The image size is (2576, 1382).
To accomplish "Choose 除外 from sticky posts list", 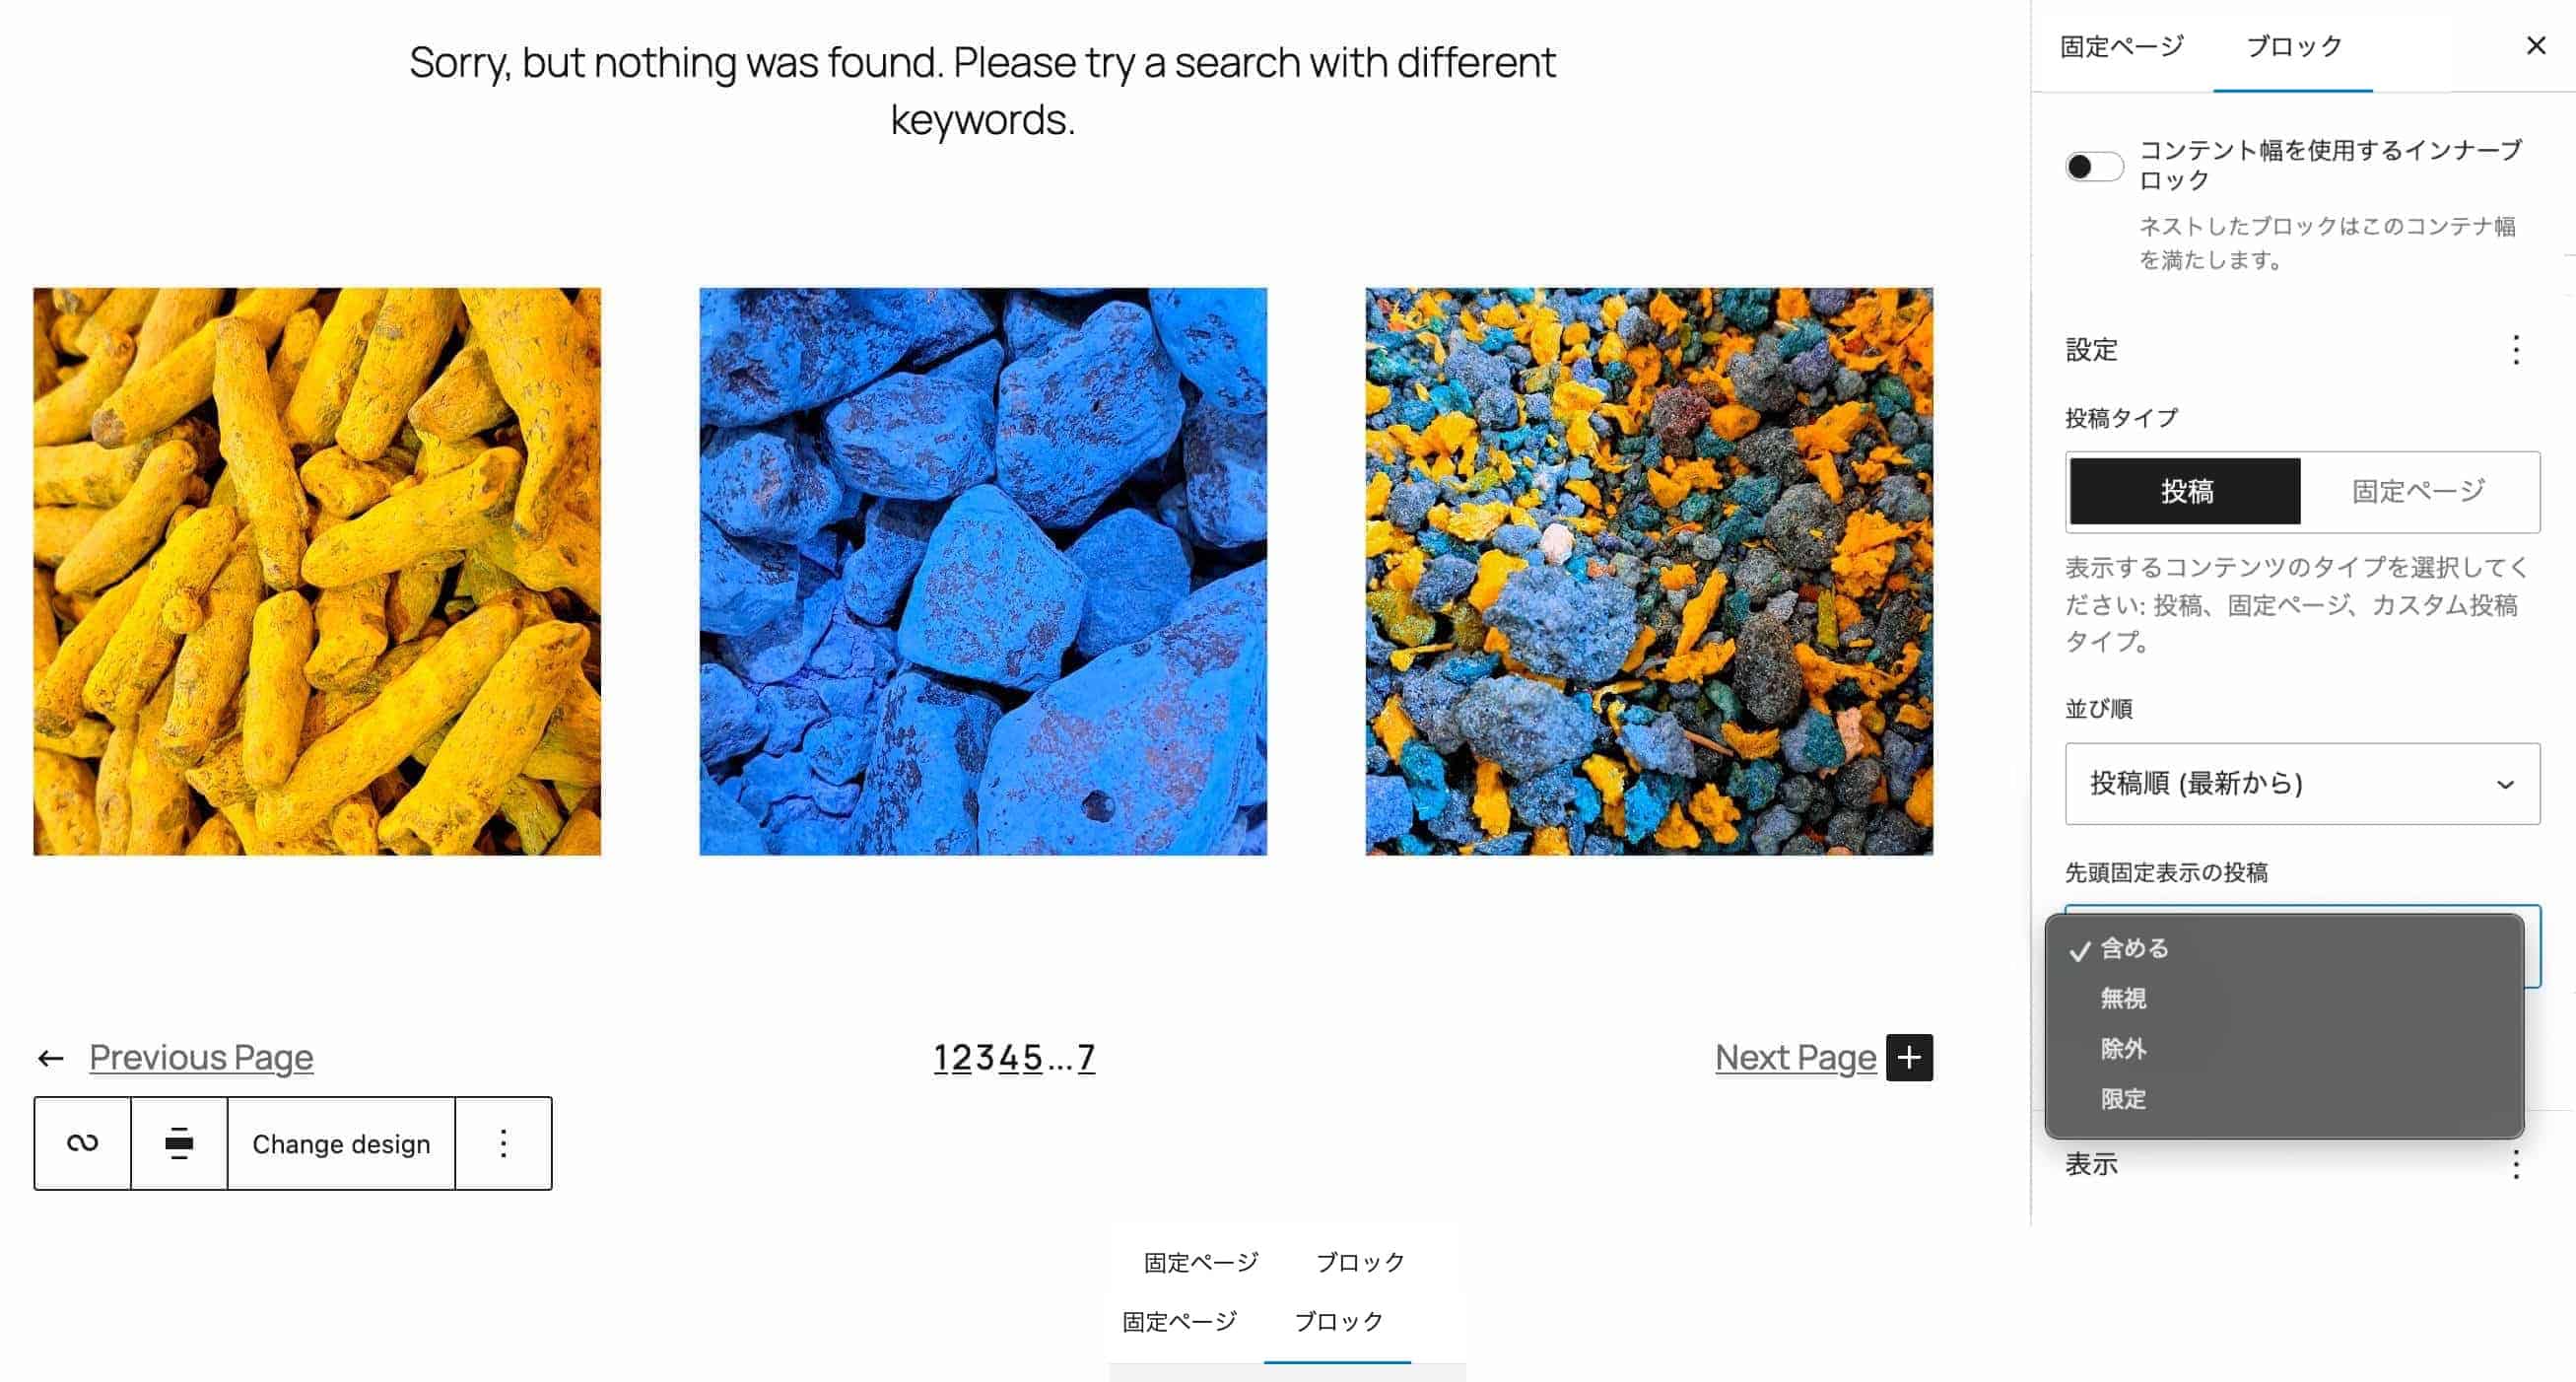I will point(2123,1049).
